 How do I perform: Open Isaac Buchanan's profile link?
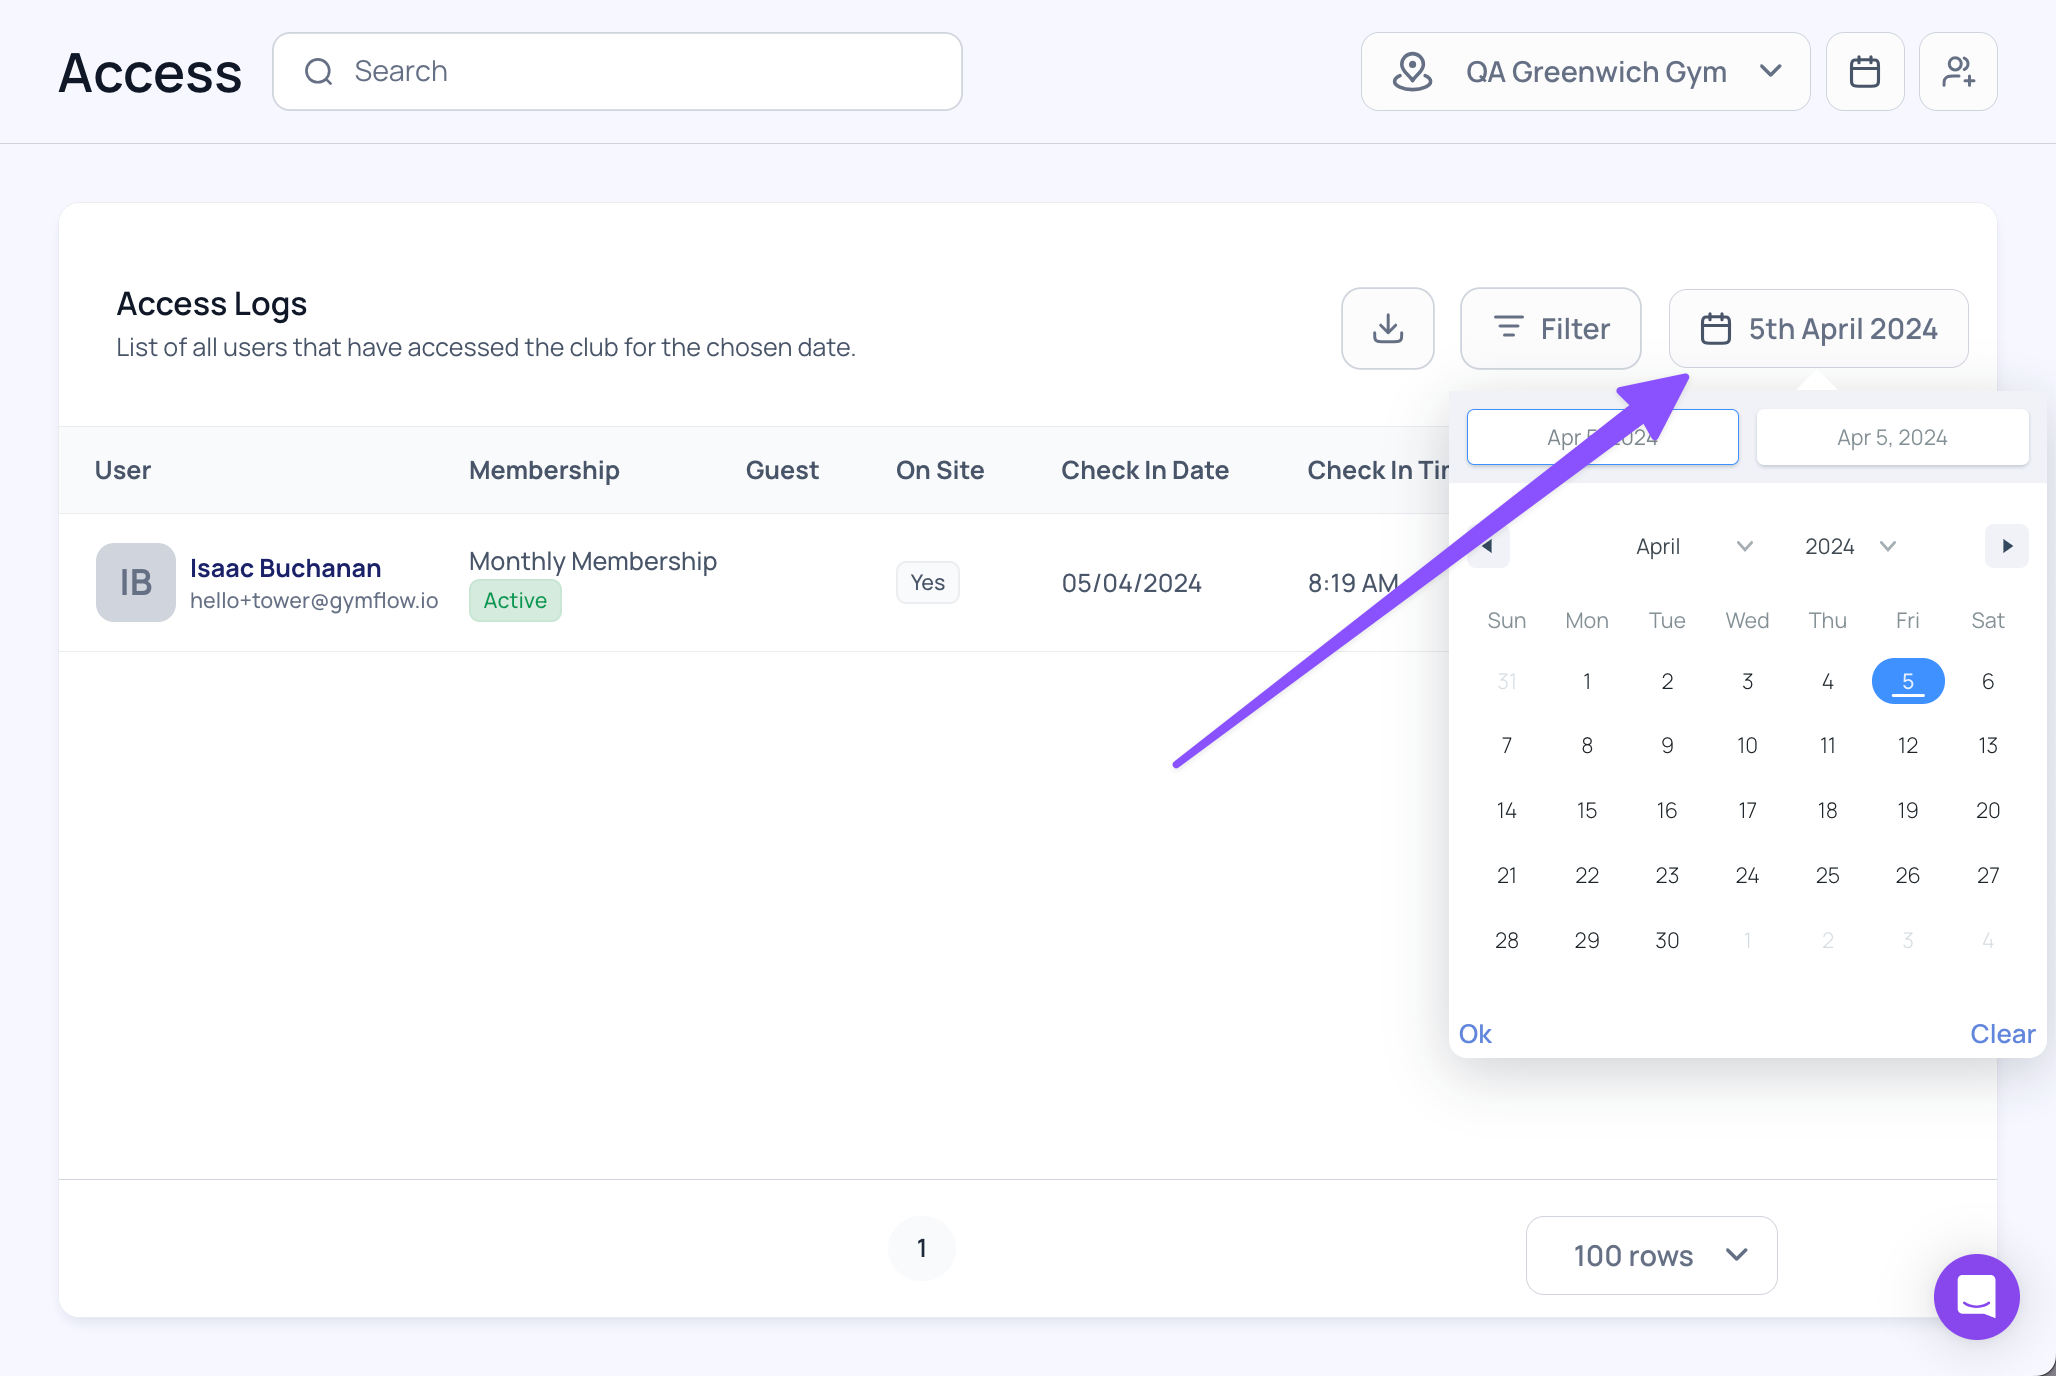pyautogui.click(x=285, y=568)
